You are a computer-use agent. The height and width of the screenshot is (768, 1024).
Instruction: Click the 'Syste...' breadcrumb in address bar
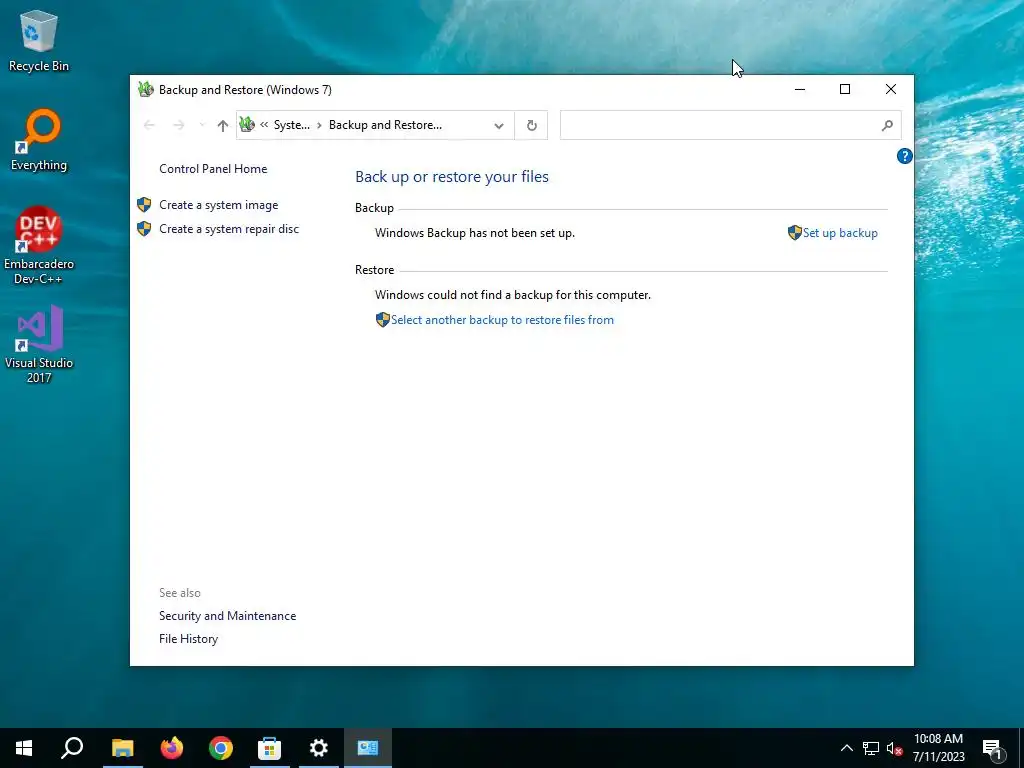coord(292,125)
